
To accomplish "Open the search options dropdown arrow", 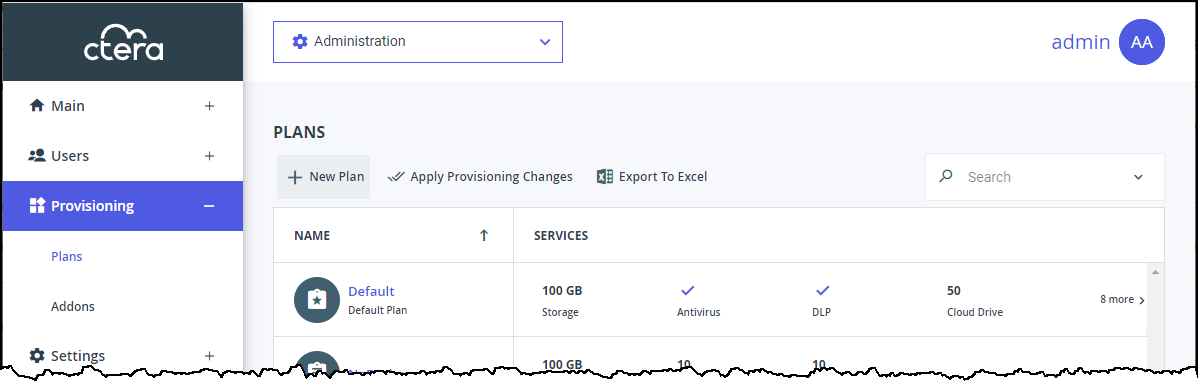I will 1138,177.
